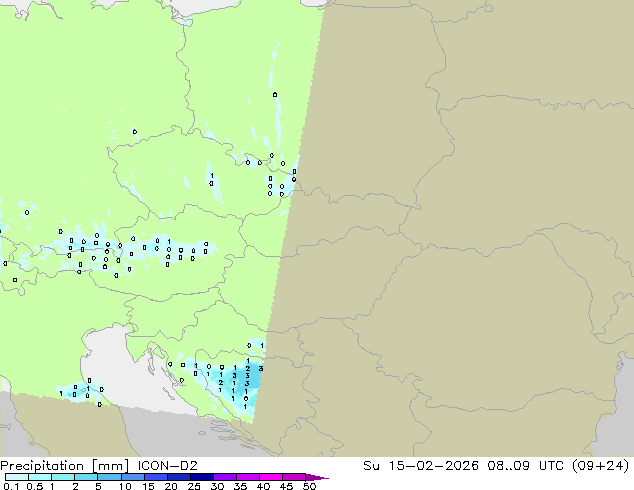Select the 20–25 mm dark blue swatch

click(178, 477)
